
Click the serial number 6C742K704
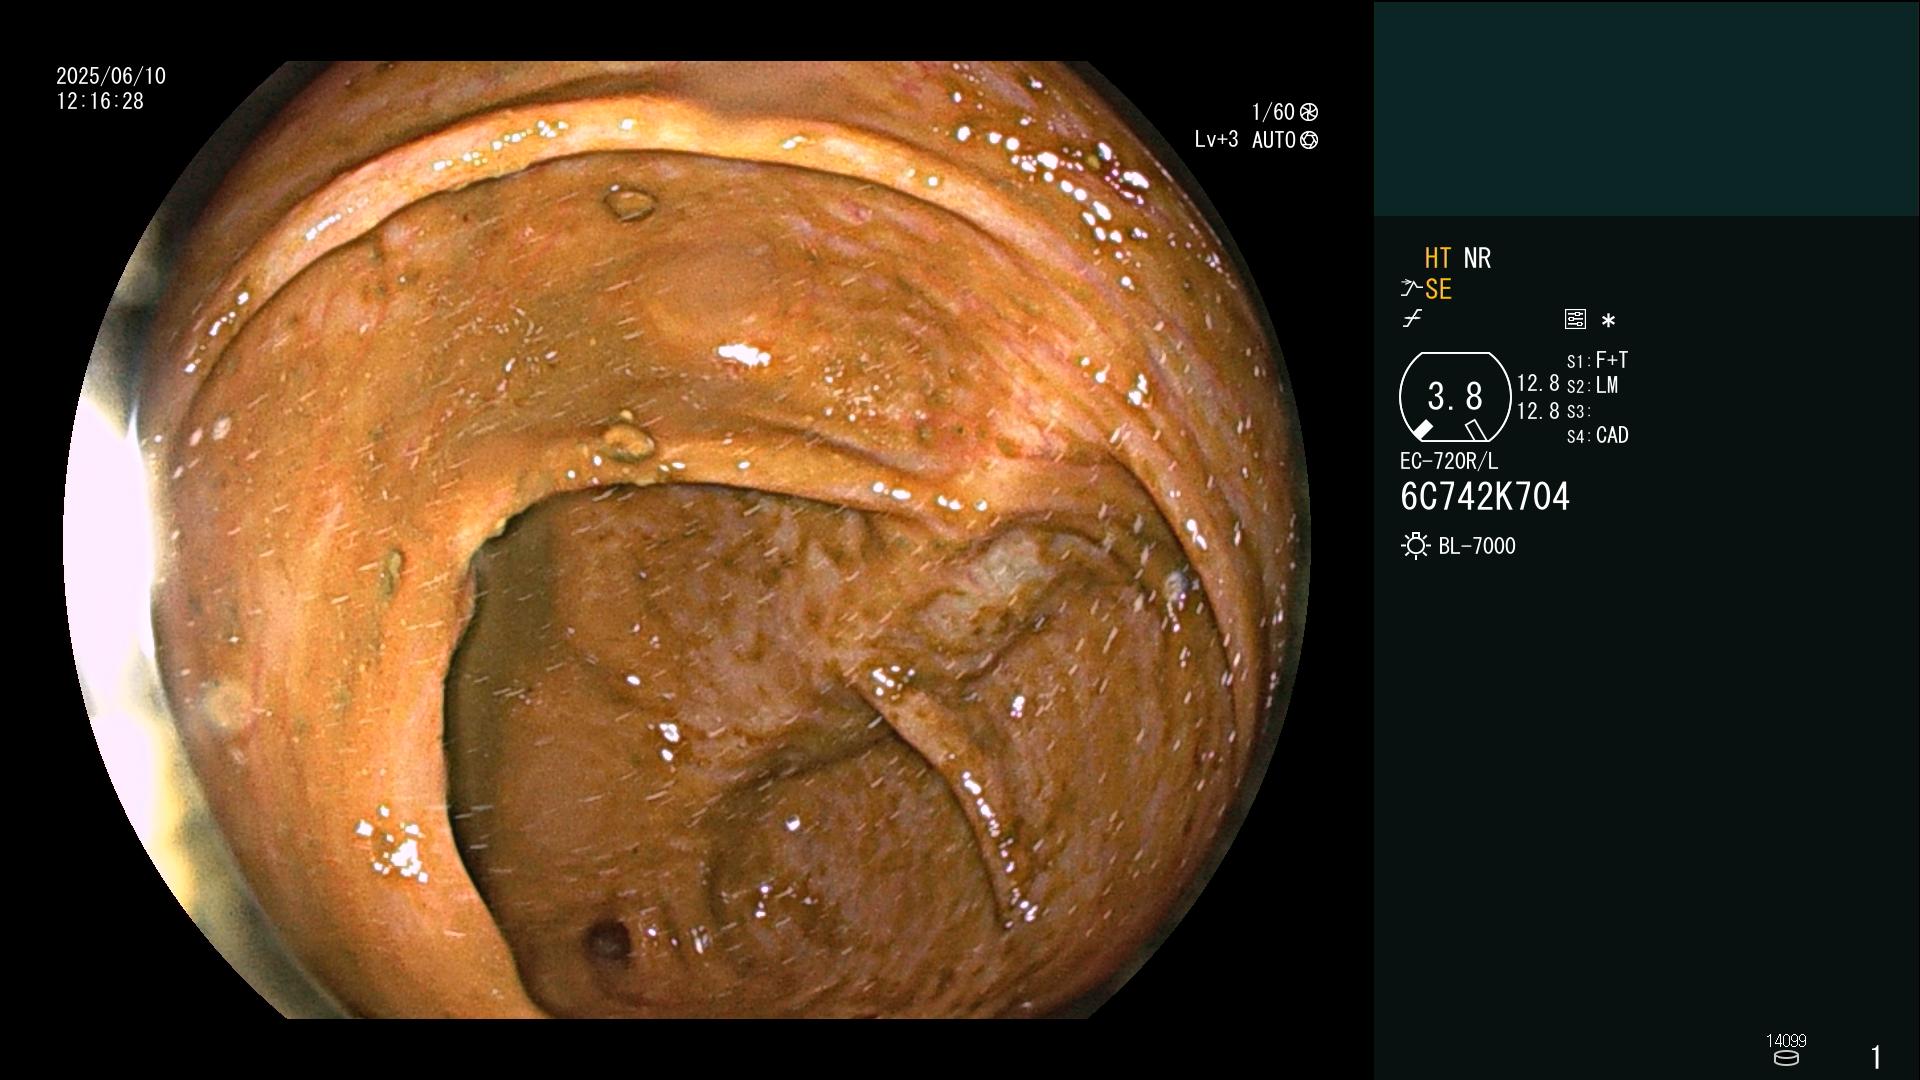point(1485,497)
